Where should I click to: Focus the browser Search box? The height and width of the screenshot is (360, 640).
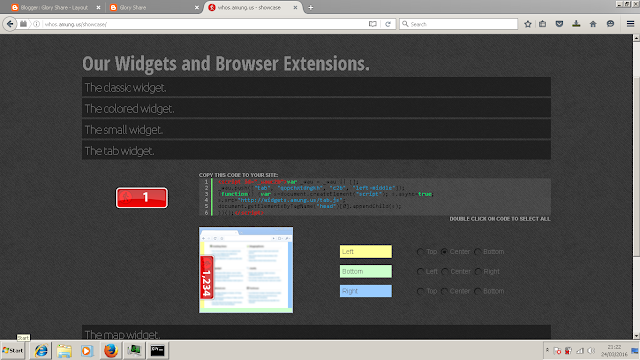(x=458, y=24)
